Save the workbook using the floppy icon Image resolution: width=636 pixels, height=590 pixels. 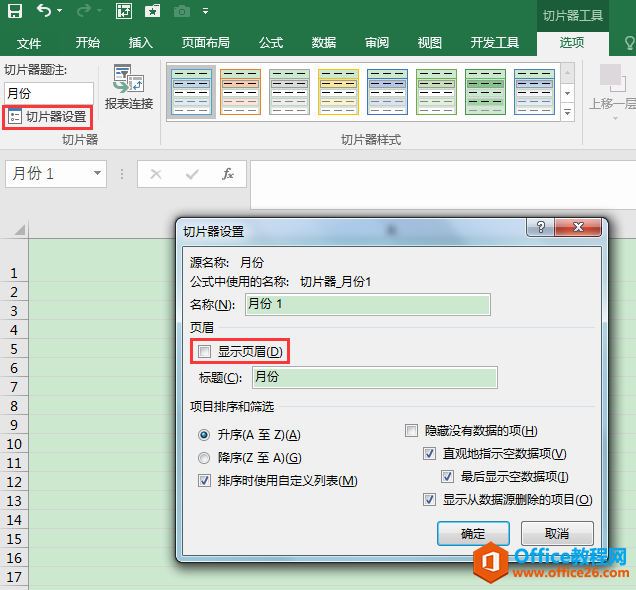click(x=15, y=11)
